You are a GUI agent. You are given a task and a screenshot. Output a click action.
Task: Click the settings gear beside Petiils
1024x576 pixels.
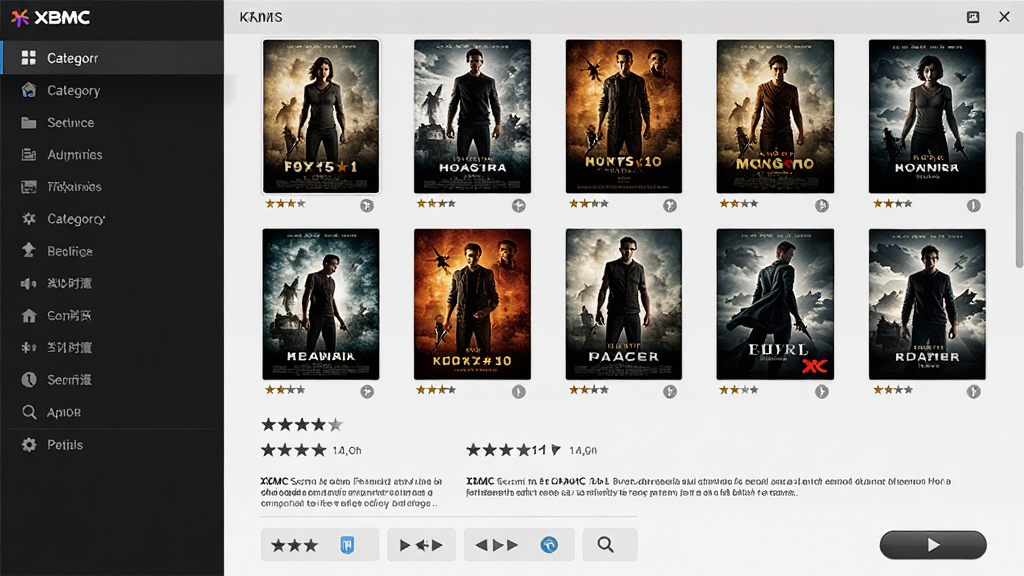click(x=29, y=445)
